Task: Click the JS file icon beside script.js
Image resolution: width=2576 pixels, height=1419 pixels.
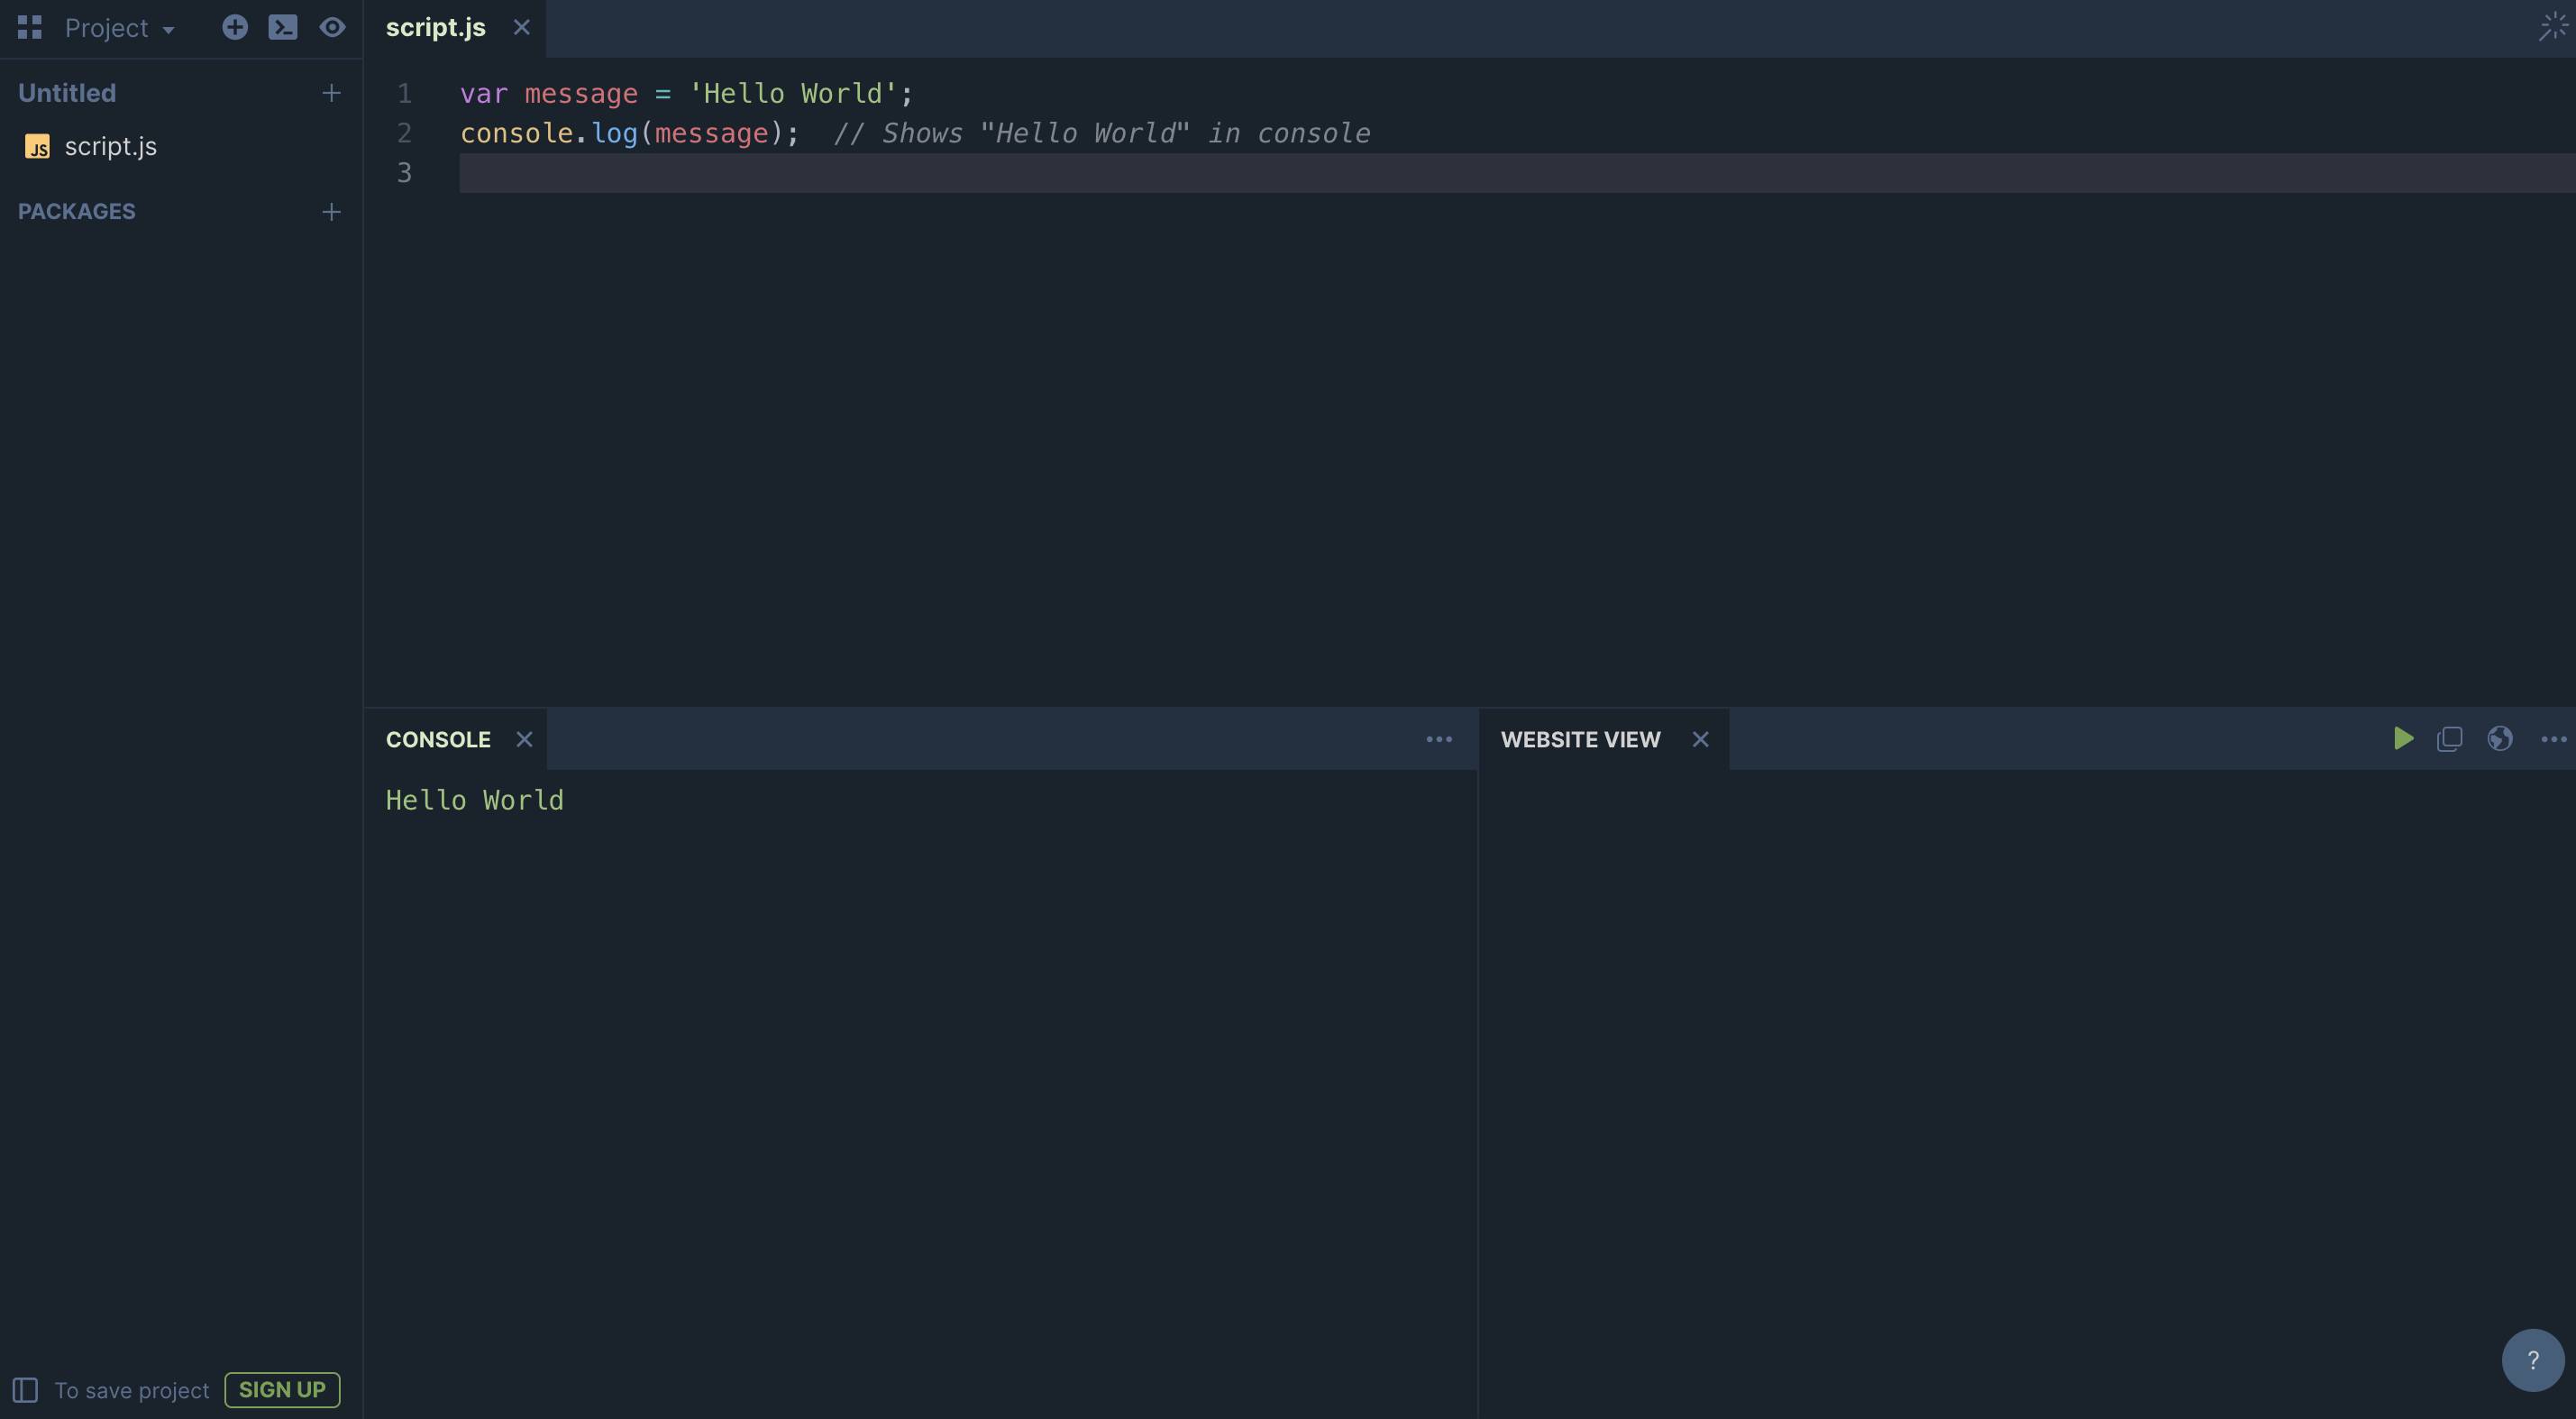Action: [37, 147]
